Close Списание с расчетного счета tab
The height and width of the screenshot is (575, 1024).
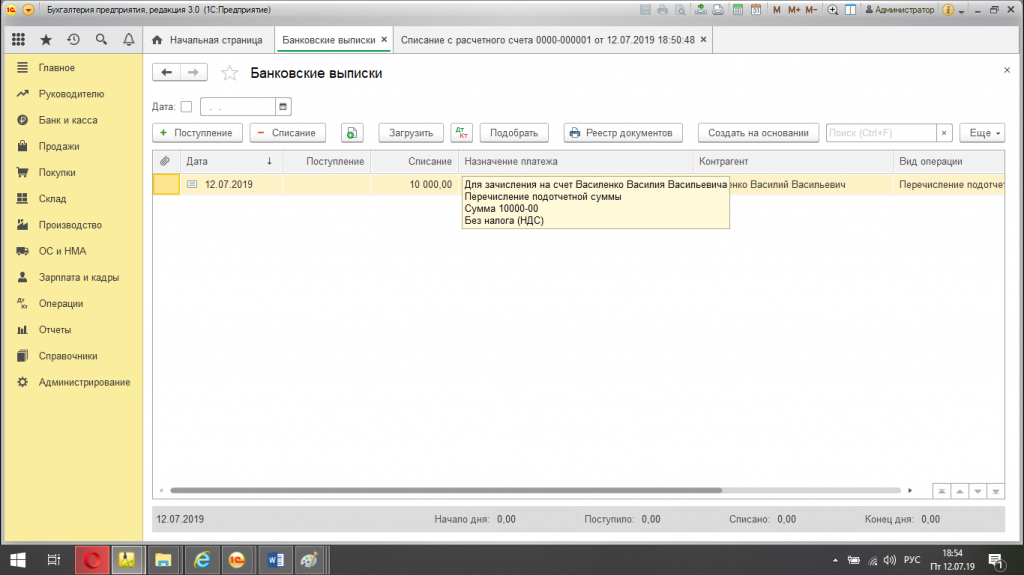click(x=703, y=39)
